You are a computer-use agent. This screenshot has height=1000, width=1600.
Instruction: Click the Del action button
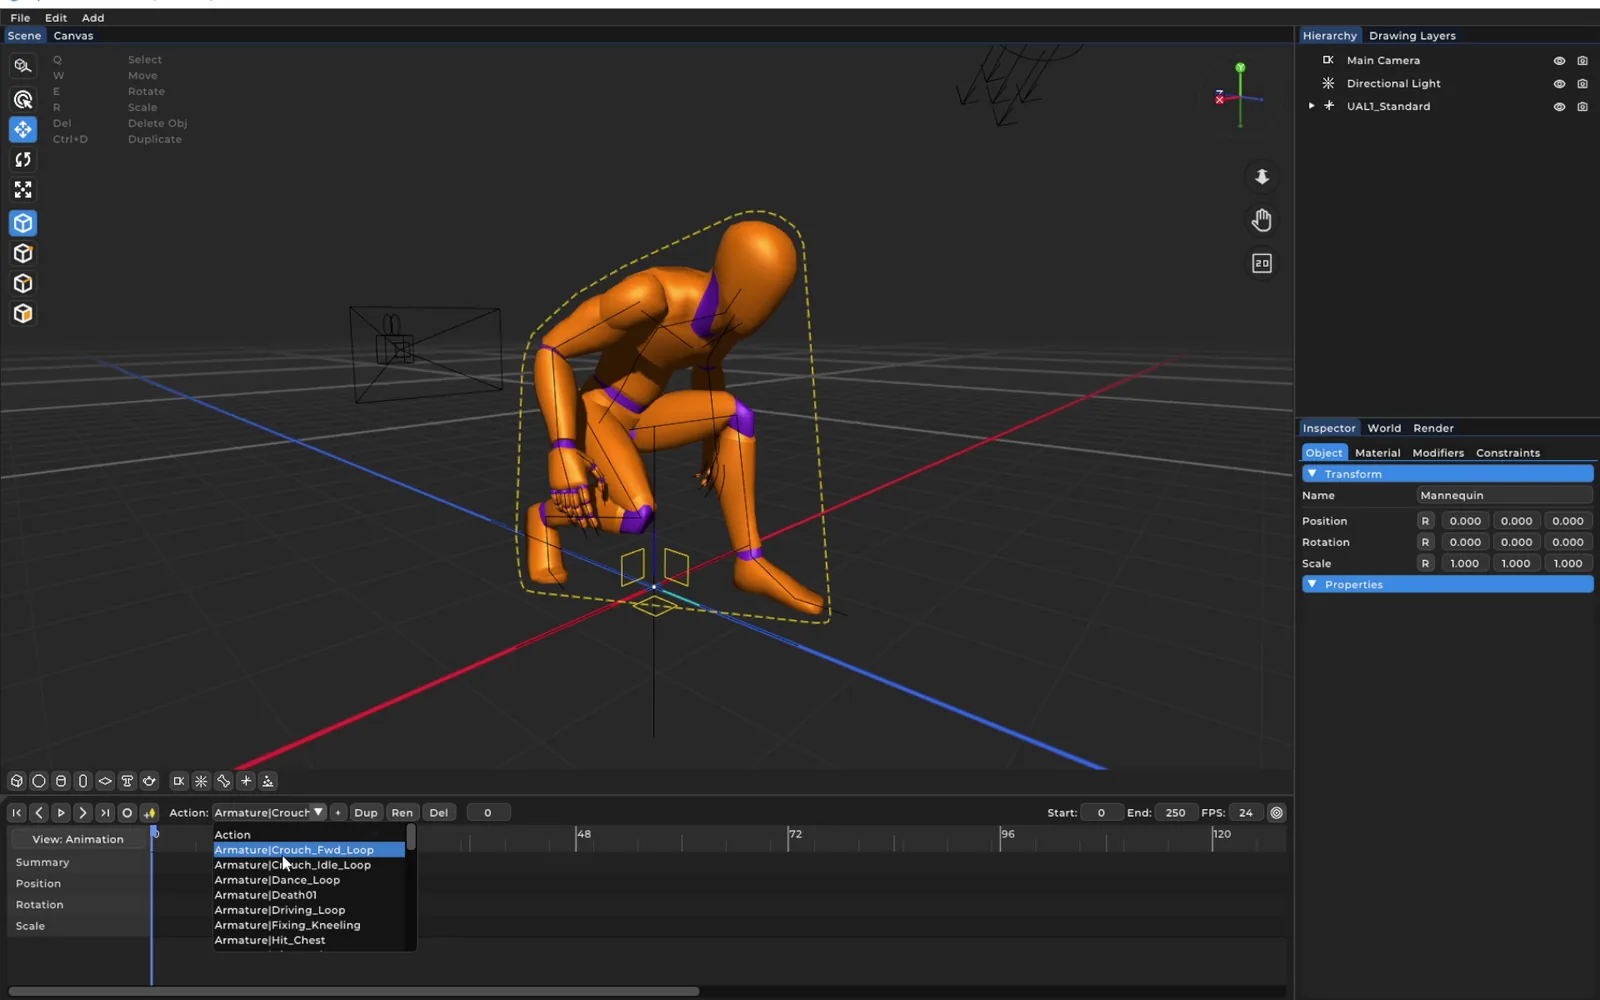(438, 813)
